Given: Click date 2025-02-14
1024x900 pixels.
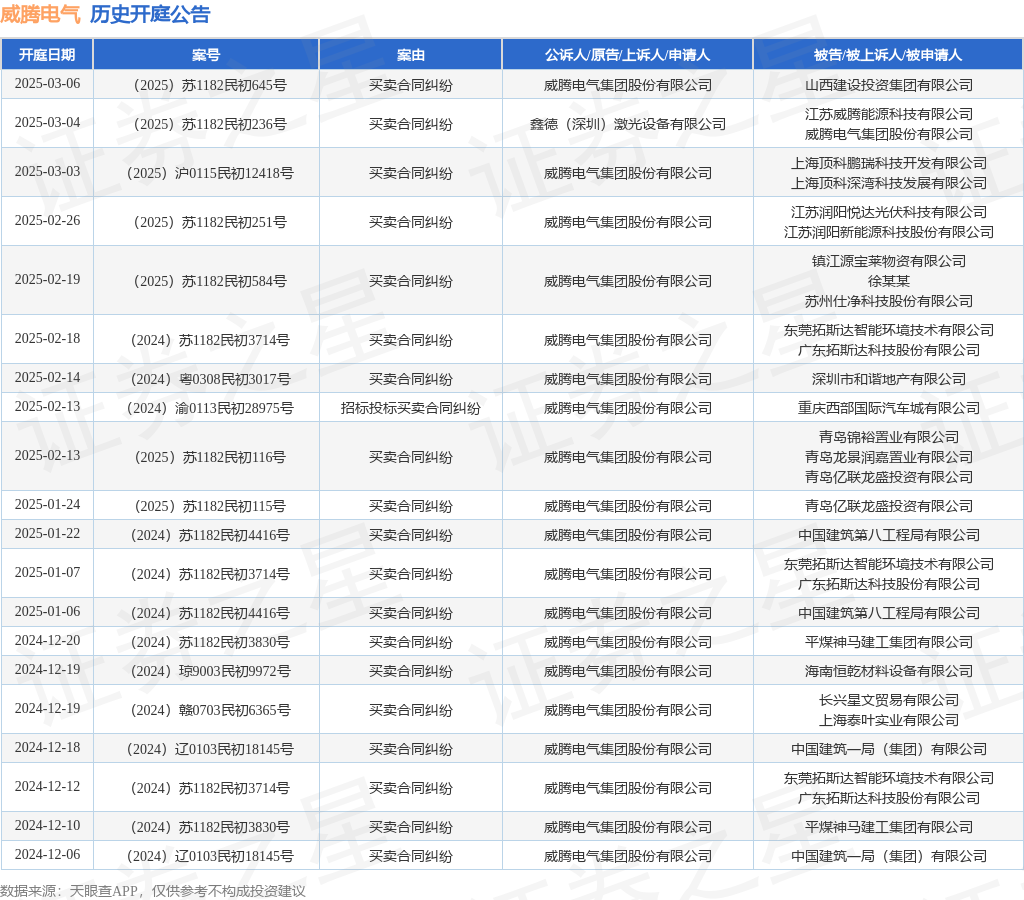Looking at the screenshot, I should pyautogui.click(x=47, y=378).
